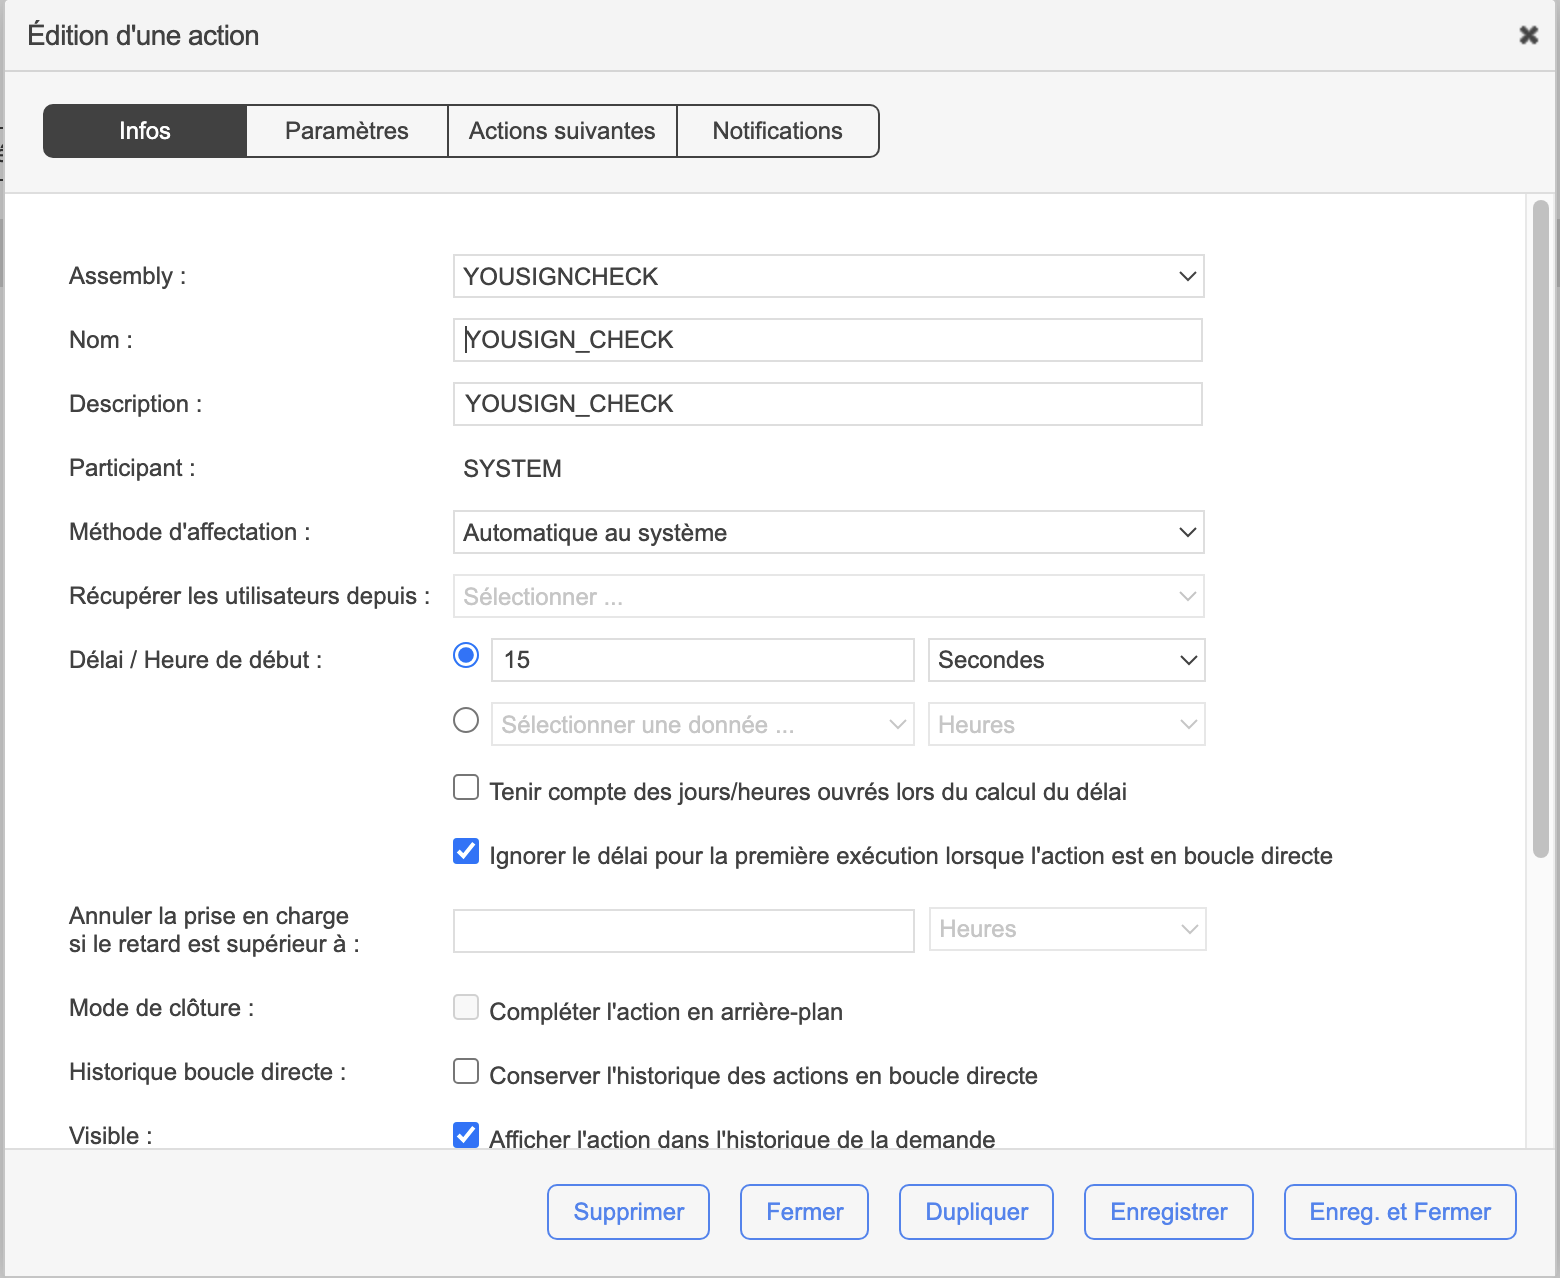Select the fixed delay radio button
The width and height of the screenshot is (1560, 1278).
point(466,656)
